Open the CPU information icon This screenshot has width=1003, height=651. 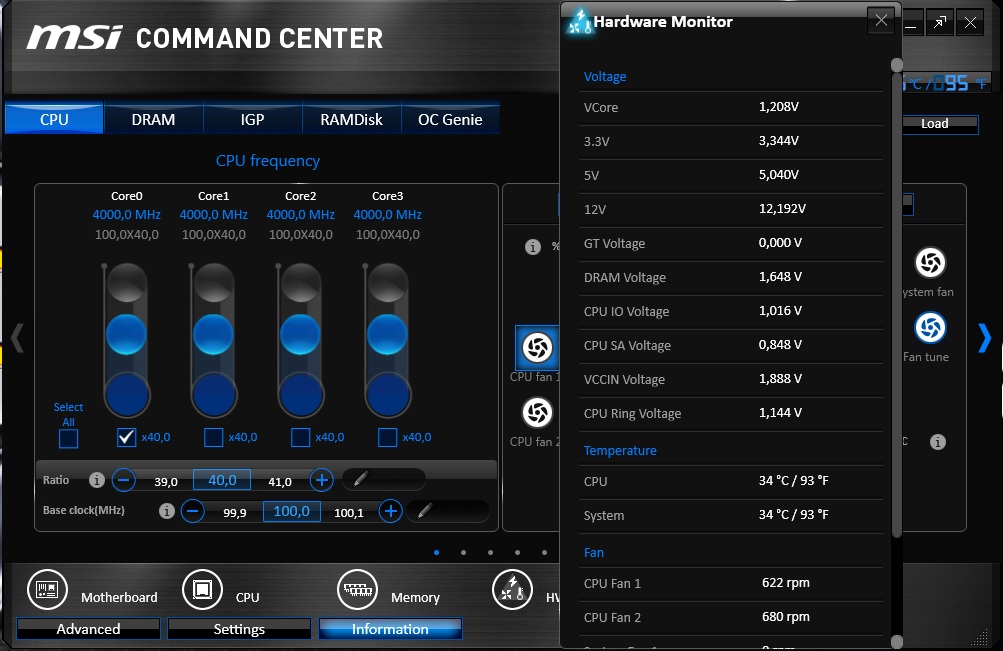202,589
